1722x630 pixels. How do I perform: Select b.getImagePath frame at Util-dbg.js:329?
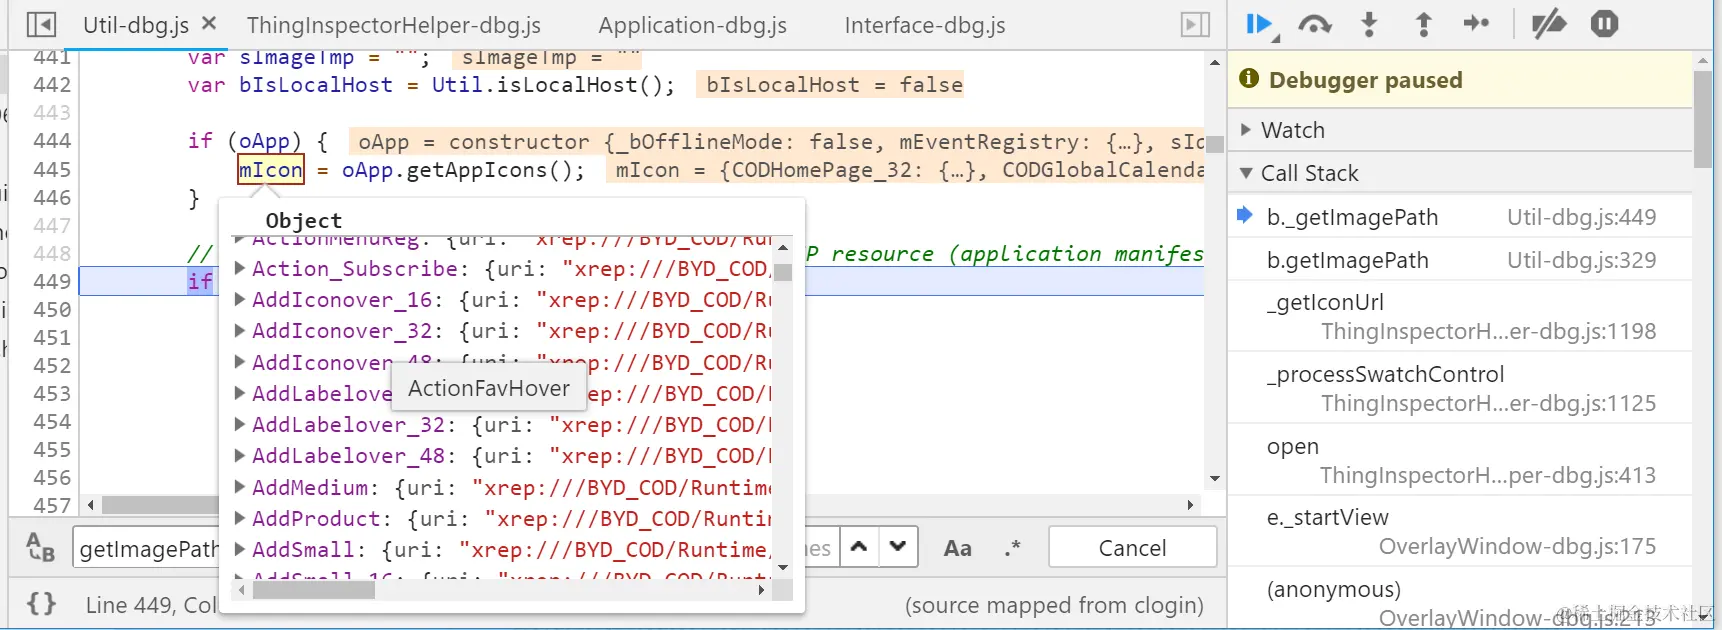click(1461, 260)
